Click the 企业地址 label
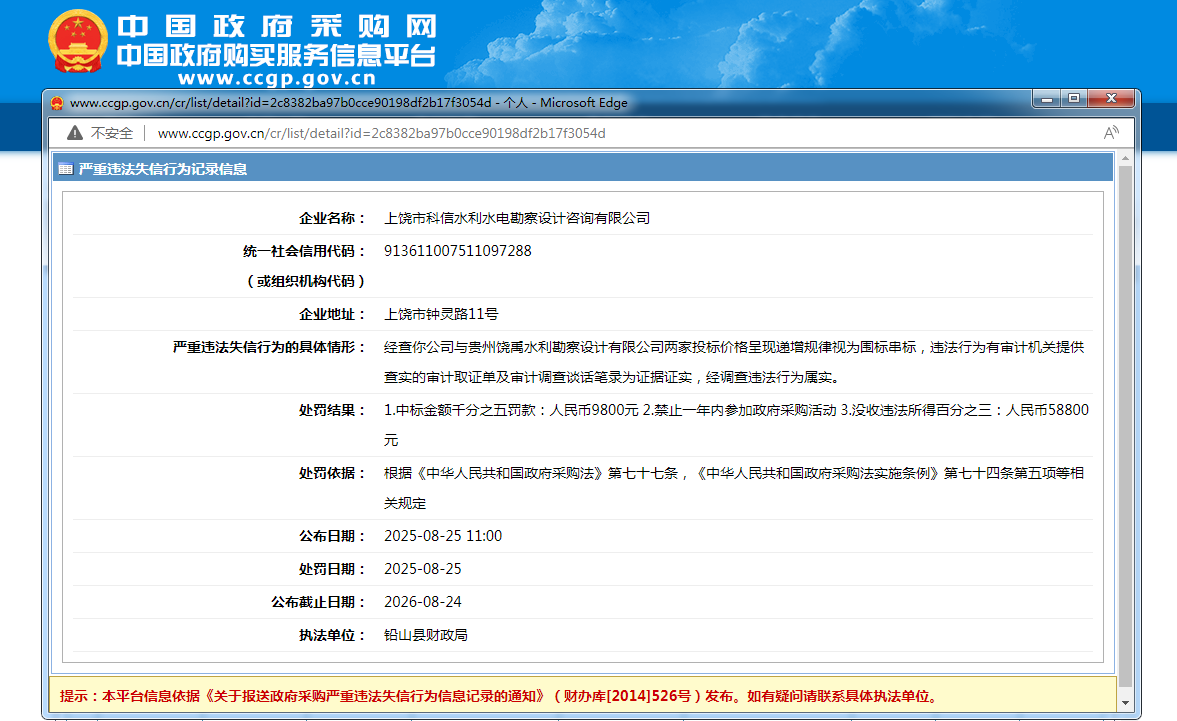Screen dimensions: 1177x721 pyautogui.click(x=332, y=314)
